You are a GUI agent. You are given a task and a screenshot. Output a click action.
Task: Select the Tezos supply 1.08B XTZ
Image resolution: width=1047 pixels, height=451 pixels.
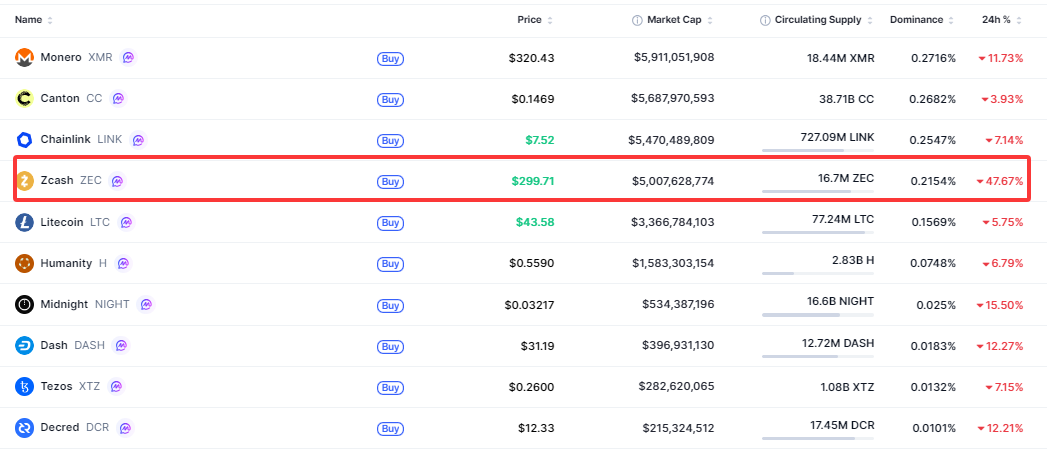pos(845,386)
